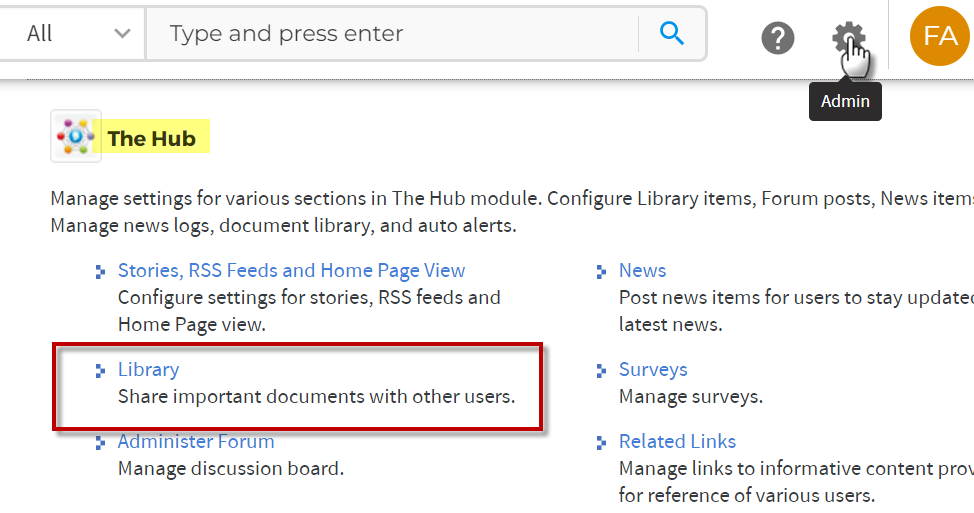
Task: Click the bullet icon beside Related Links
Action: point(601,443)
